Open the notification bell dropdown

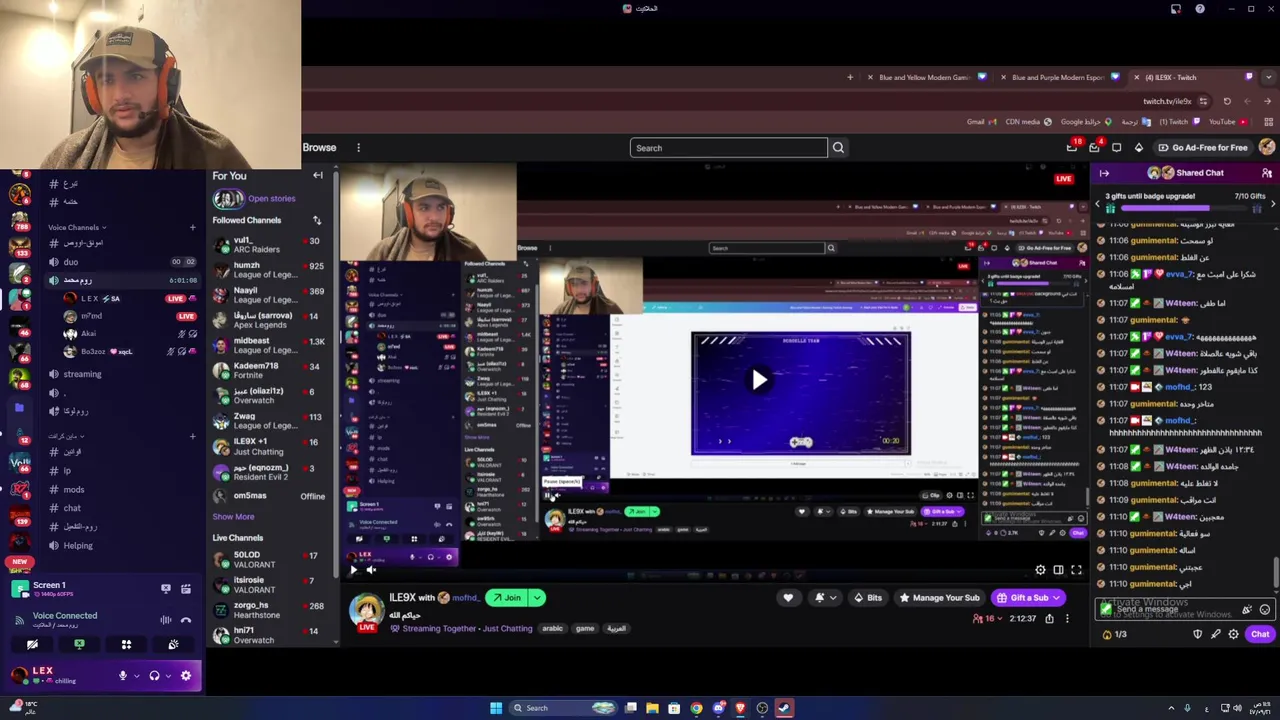[823, 598]
